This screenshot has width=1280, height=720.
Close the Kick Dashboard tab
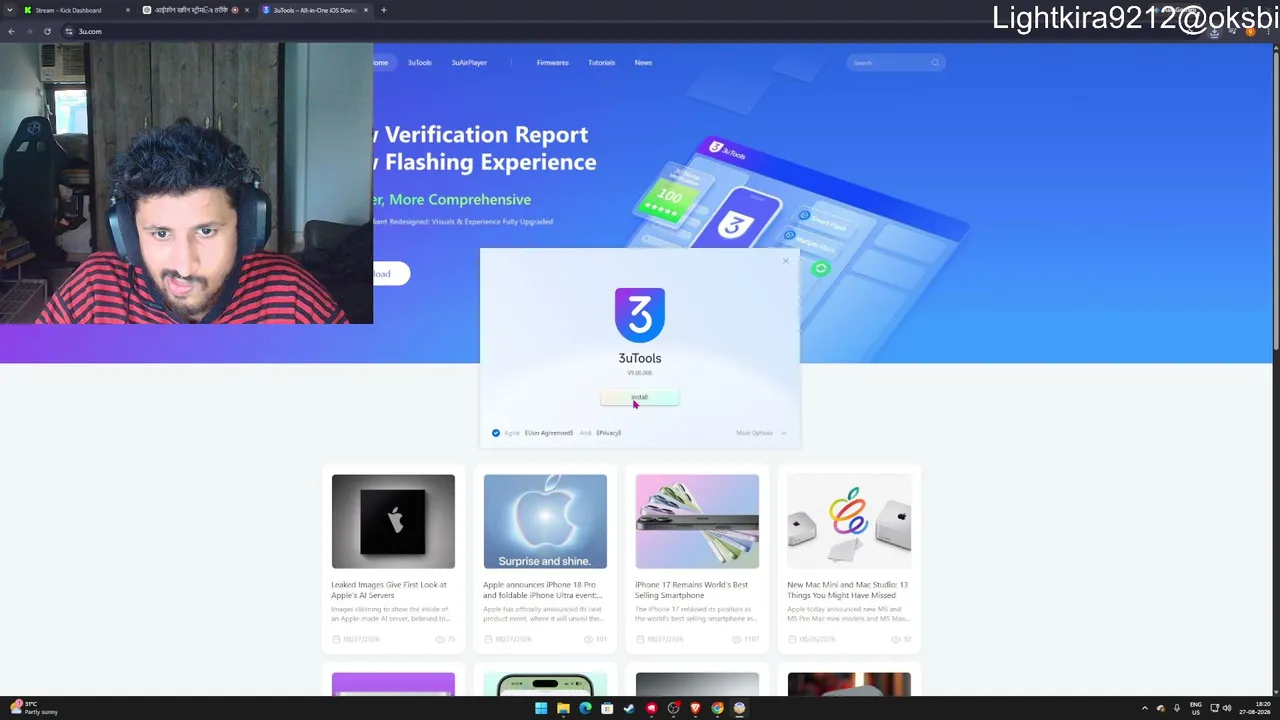[128, 10]
